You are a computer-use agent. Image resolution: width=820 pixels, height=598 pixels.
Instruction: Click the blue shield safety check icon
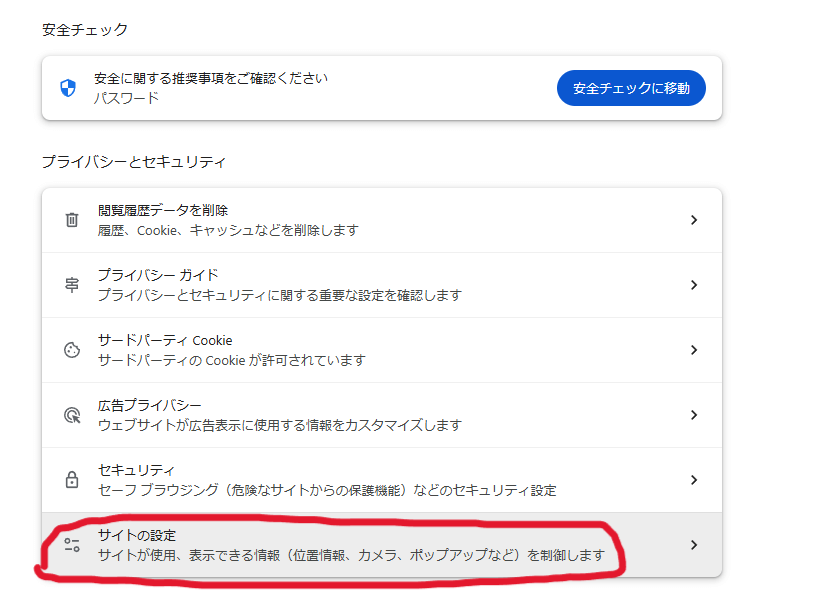[68, 88]
